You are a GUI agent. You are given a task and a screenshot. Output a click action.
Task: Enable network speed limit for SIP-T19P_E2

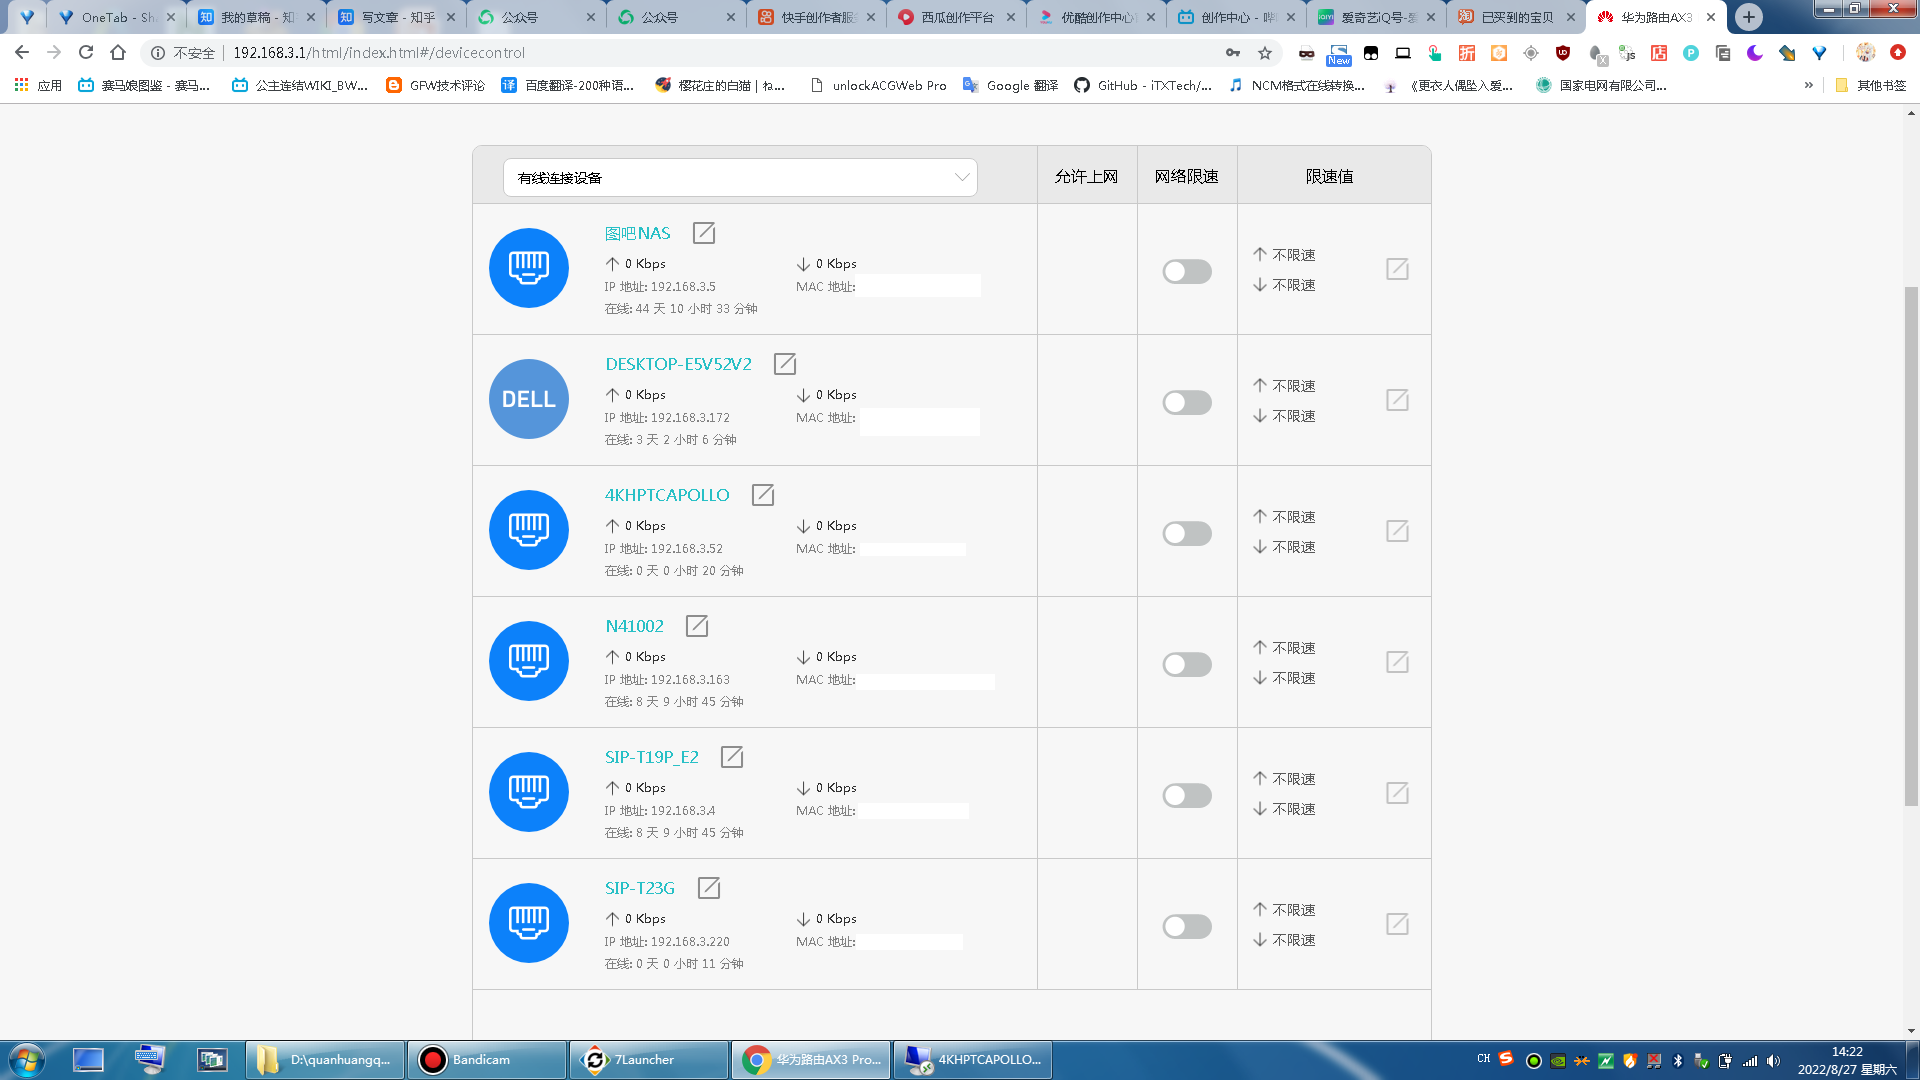[1187, 795]
